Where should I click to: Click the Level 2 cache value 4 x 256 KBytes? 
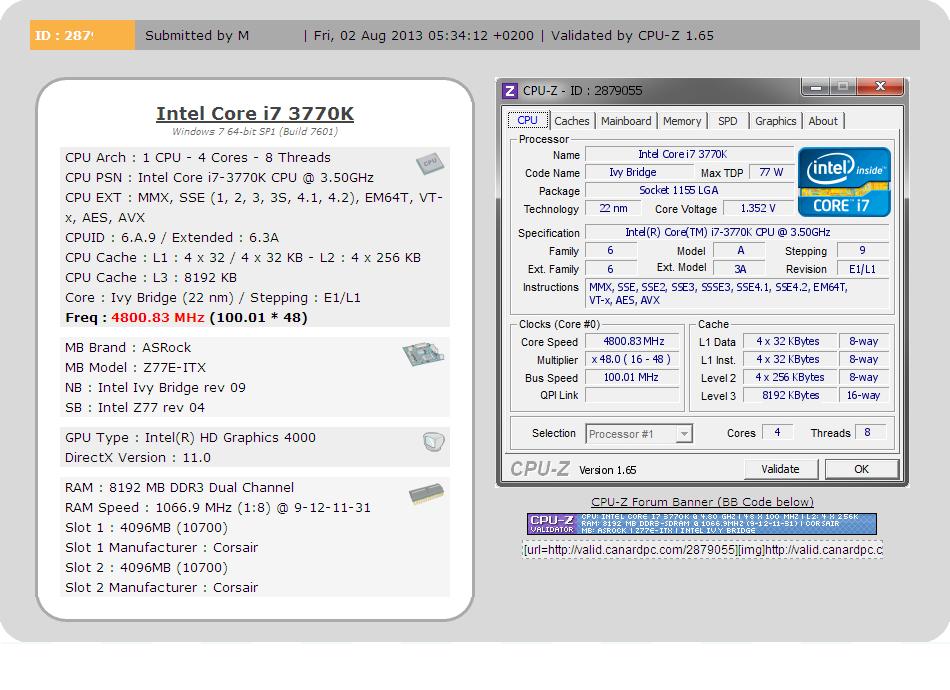pyautogui.click(x=790, y=377)
